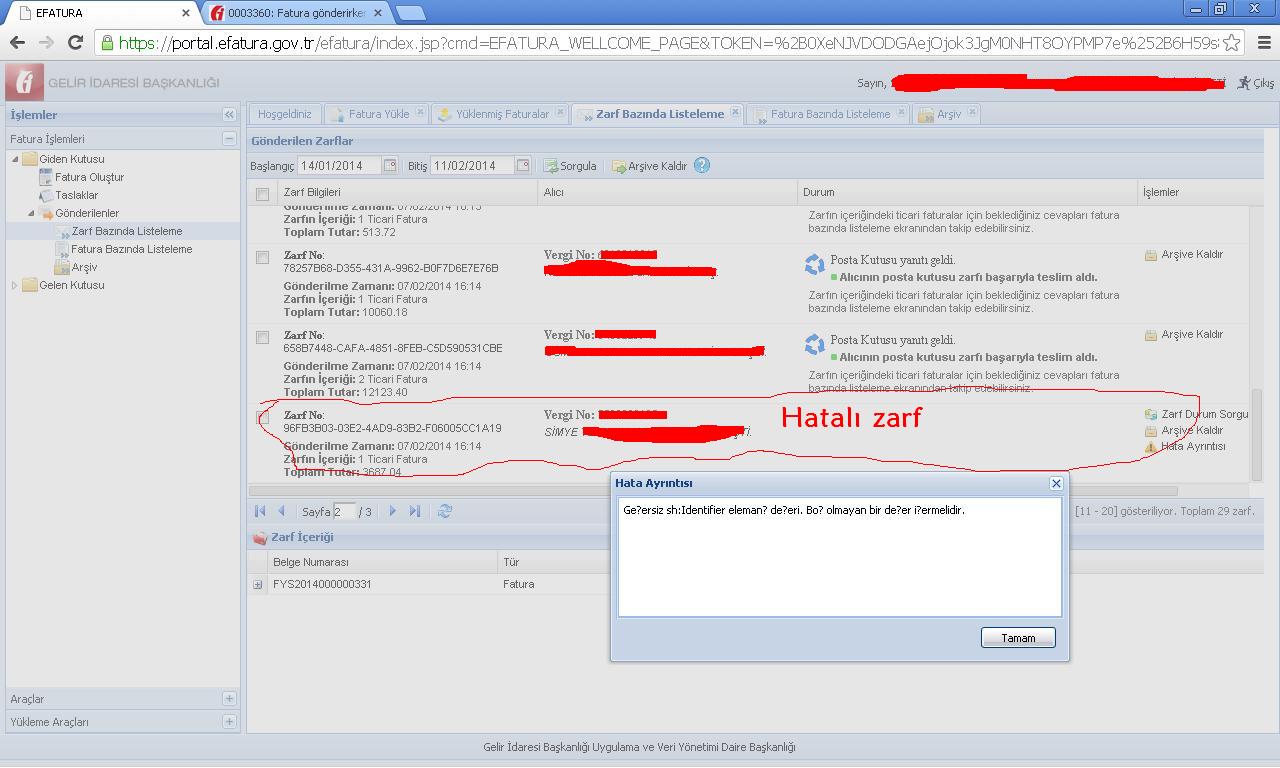Reload the page with browser refresh

(x=75, y=42)
